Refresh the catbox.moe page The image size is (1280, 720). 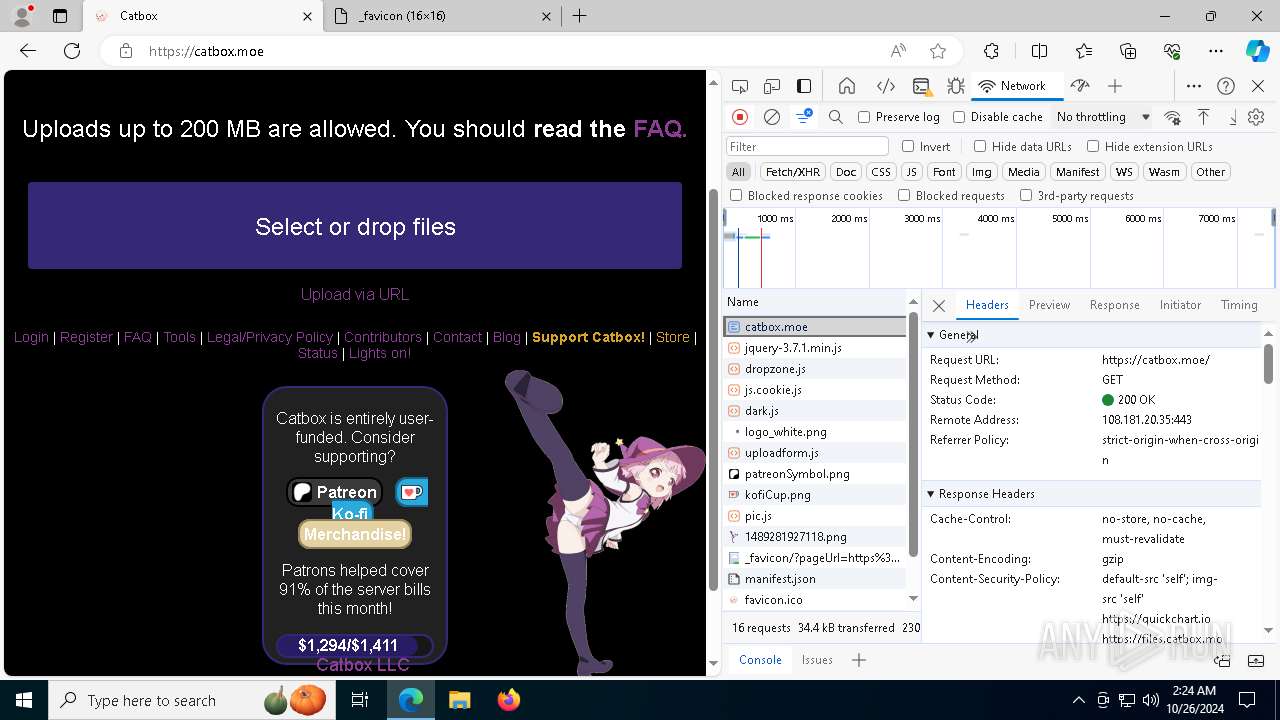pyautogui.click(x=72, y=51)
